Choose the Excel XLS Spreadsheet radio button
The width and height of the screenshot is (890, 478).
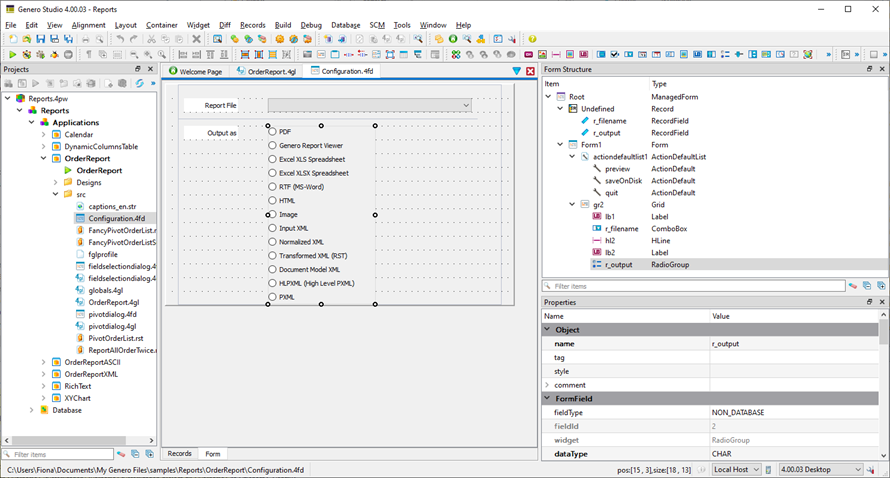[272, 160]
